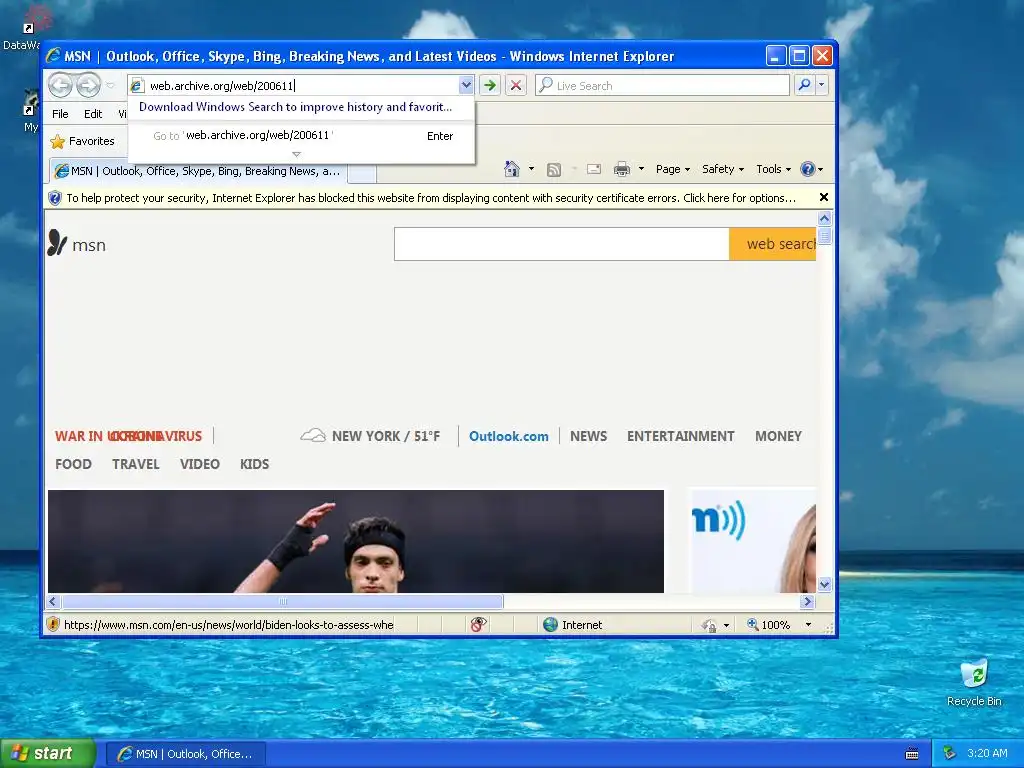Click the Read Mail icon
This screenshot has height=768, width=1024.
click(594, 169)
